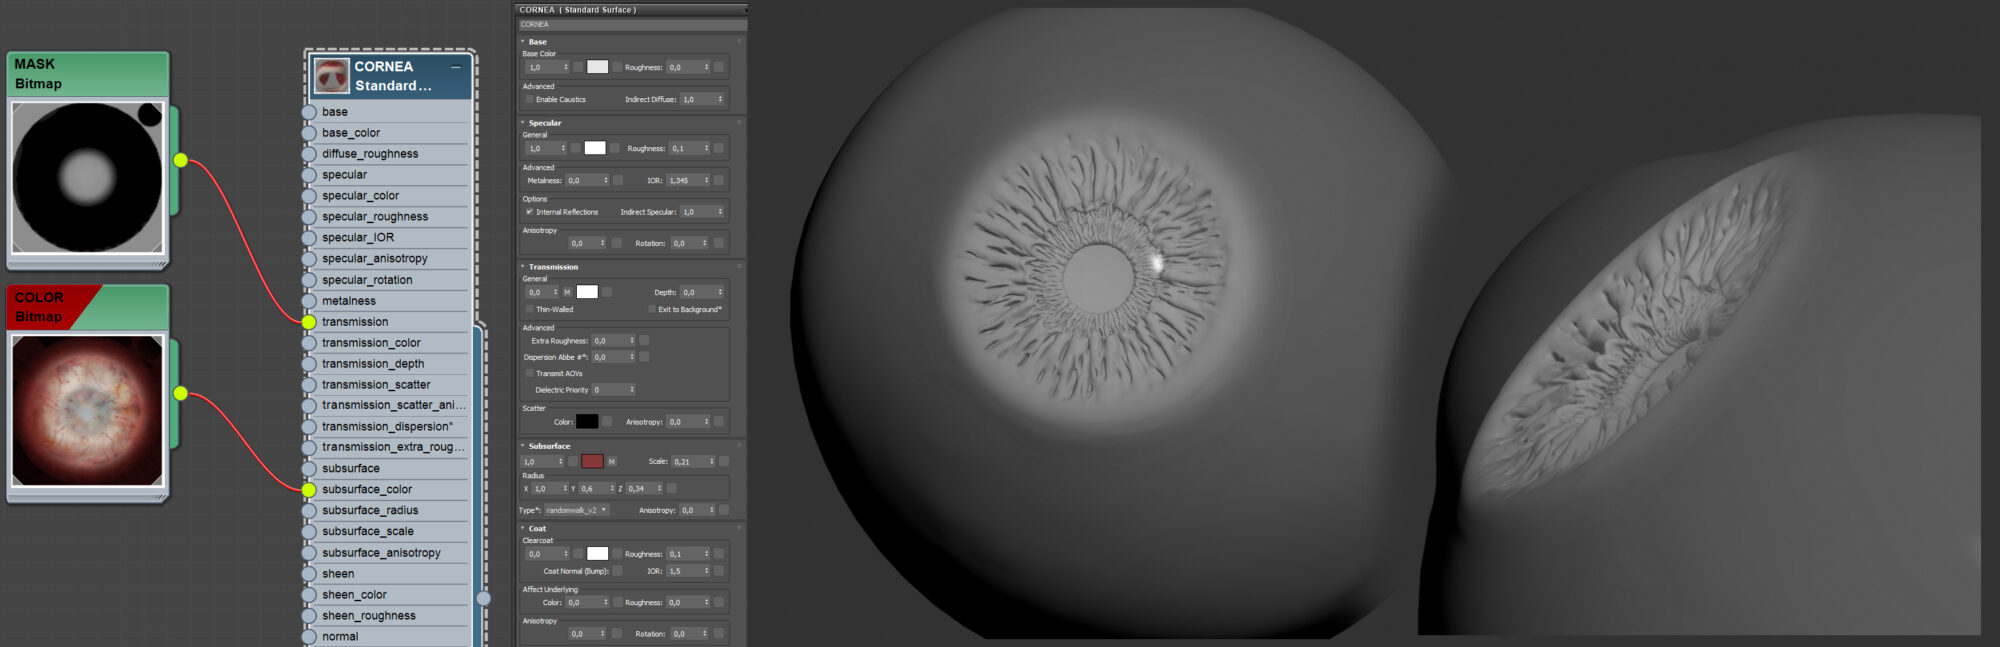Click the CORNEA node preview sphere icon
Image resolution: width=2000 pixels, height=647 pixels.
point(331,76)
